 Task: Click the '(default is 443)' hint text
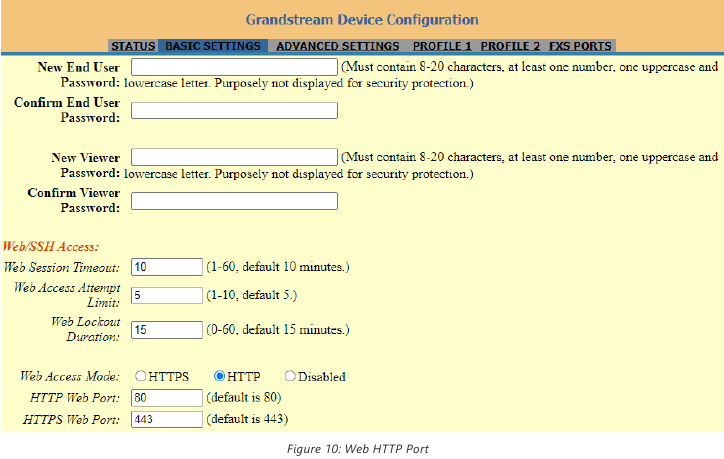(247, 419)
